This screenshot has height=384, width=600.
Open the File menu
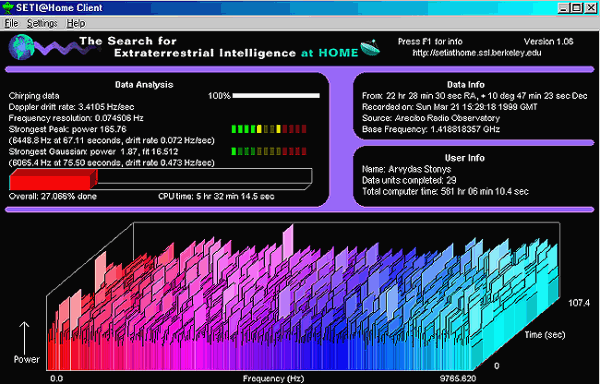[11, 23]
